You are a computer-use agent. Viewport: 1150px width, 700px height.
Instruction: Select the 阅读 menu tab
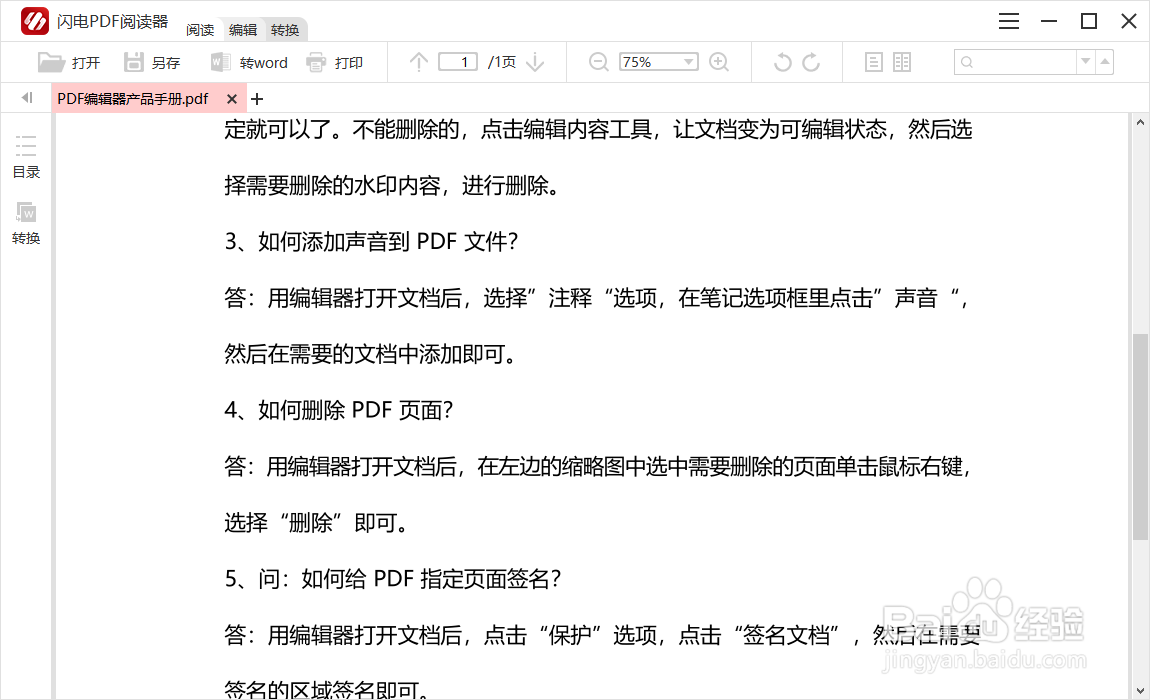point(200,29)
